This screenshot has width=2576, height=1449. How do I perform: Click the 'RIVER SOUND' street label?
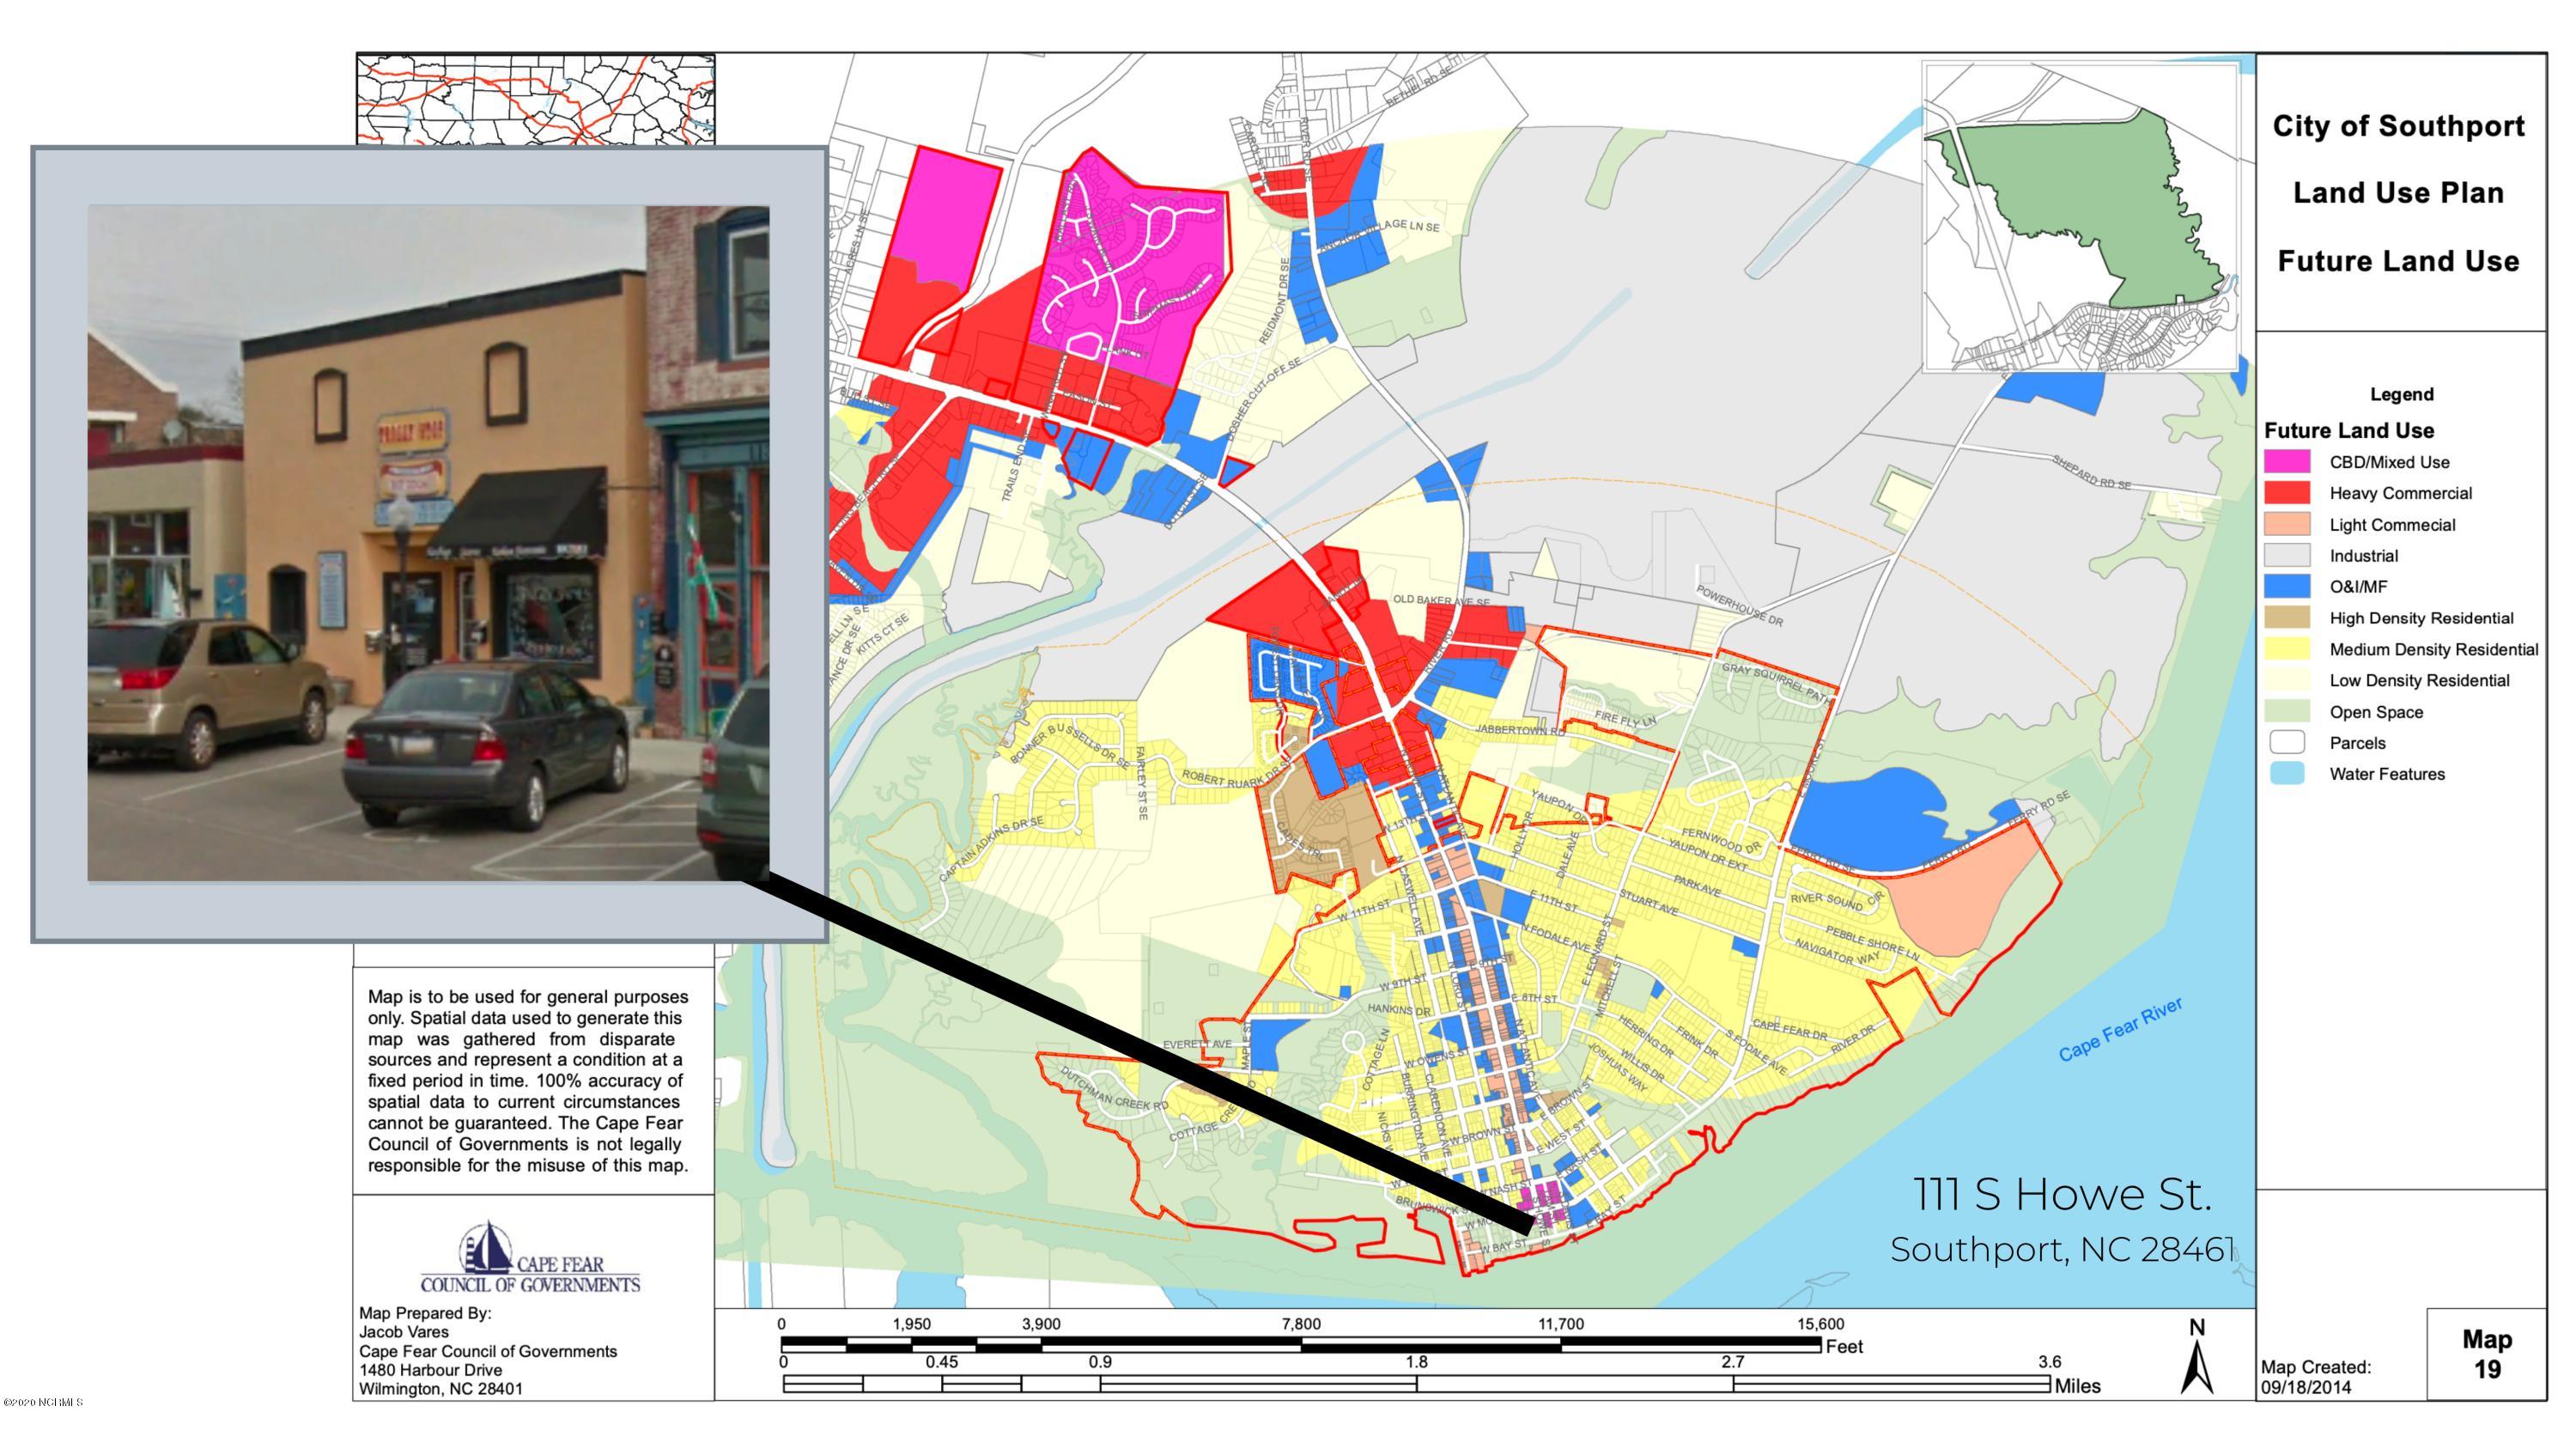pos(1826,900)
